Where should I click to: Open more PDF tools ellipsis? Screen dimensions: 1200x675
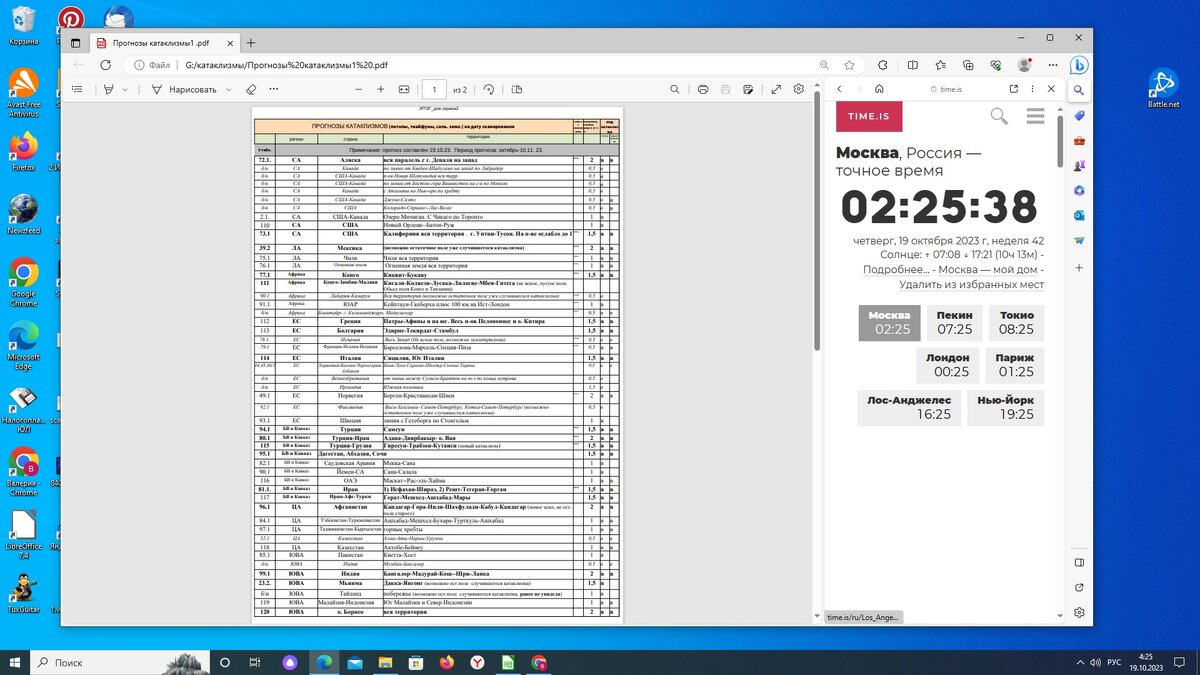coord(274,89)
